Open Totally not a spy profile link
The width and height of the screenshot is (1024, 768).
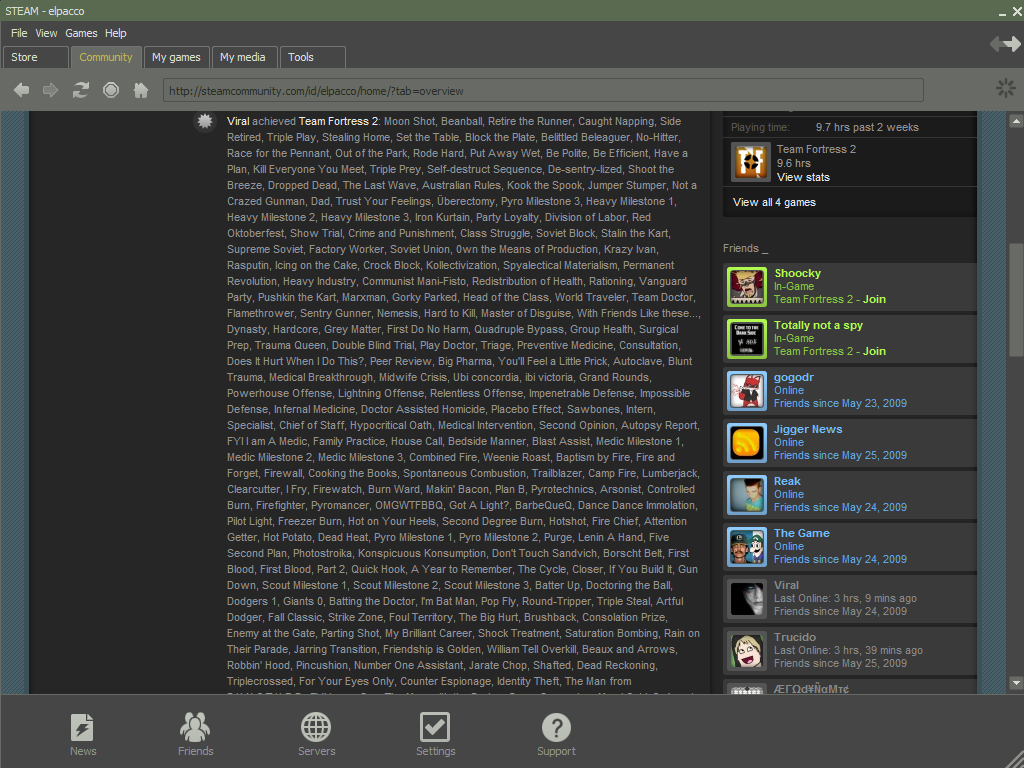click(x=818, y=325)
